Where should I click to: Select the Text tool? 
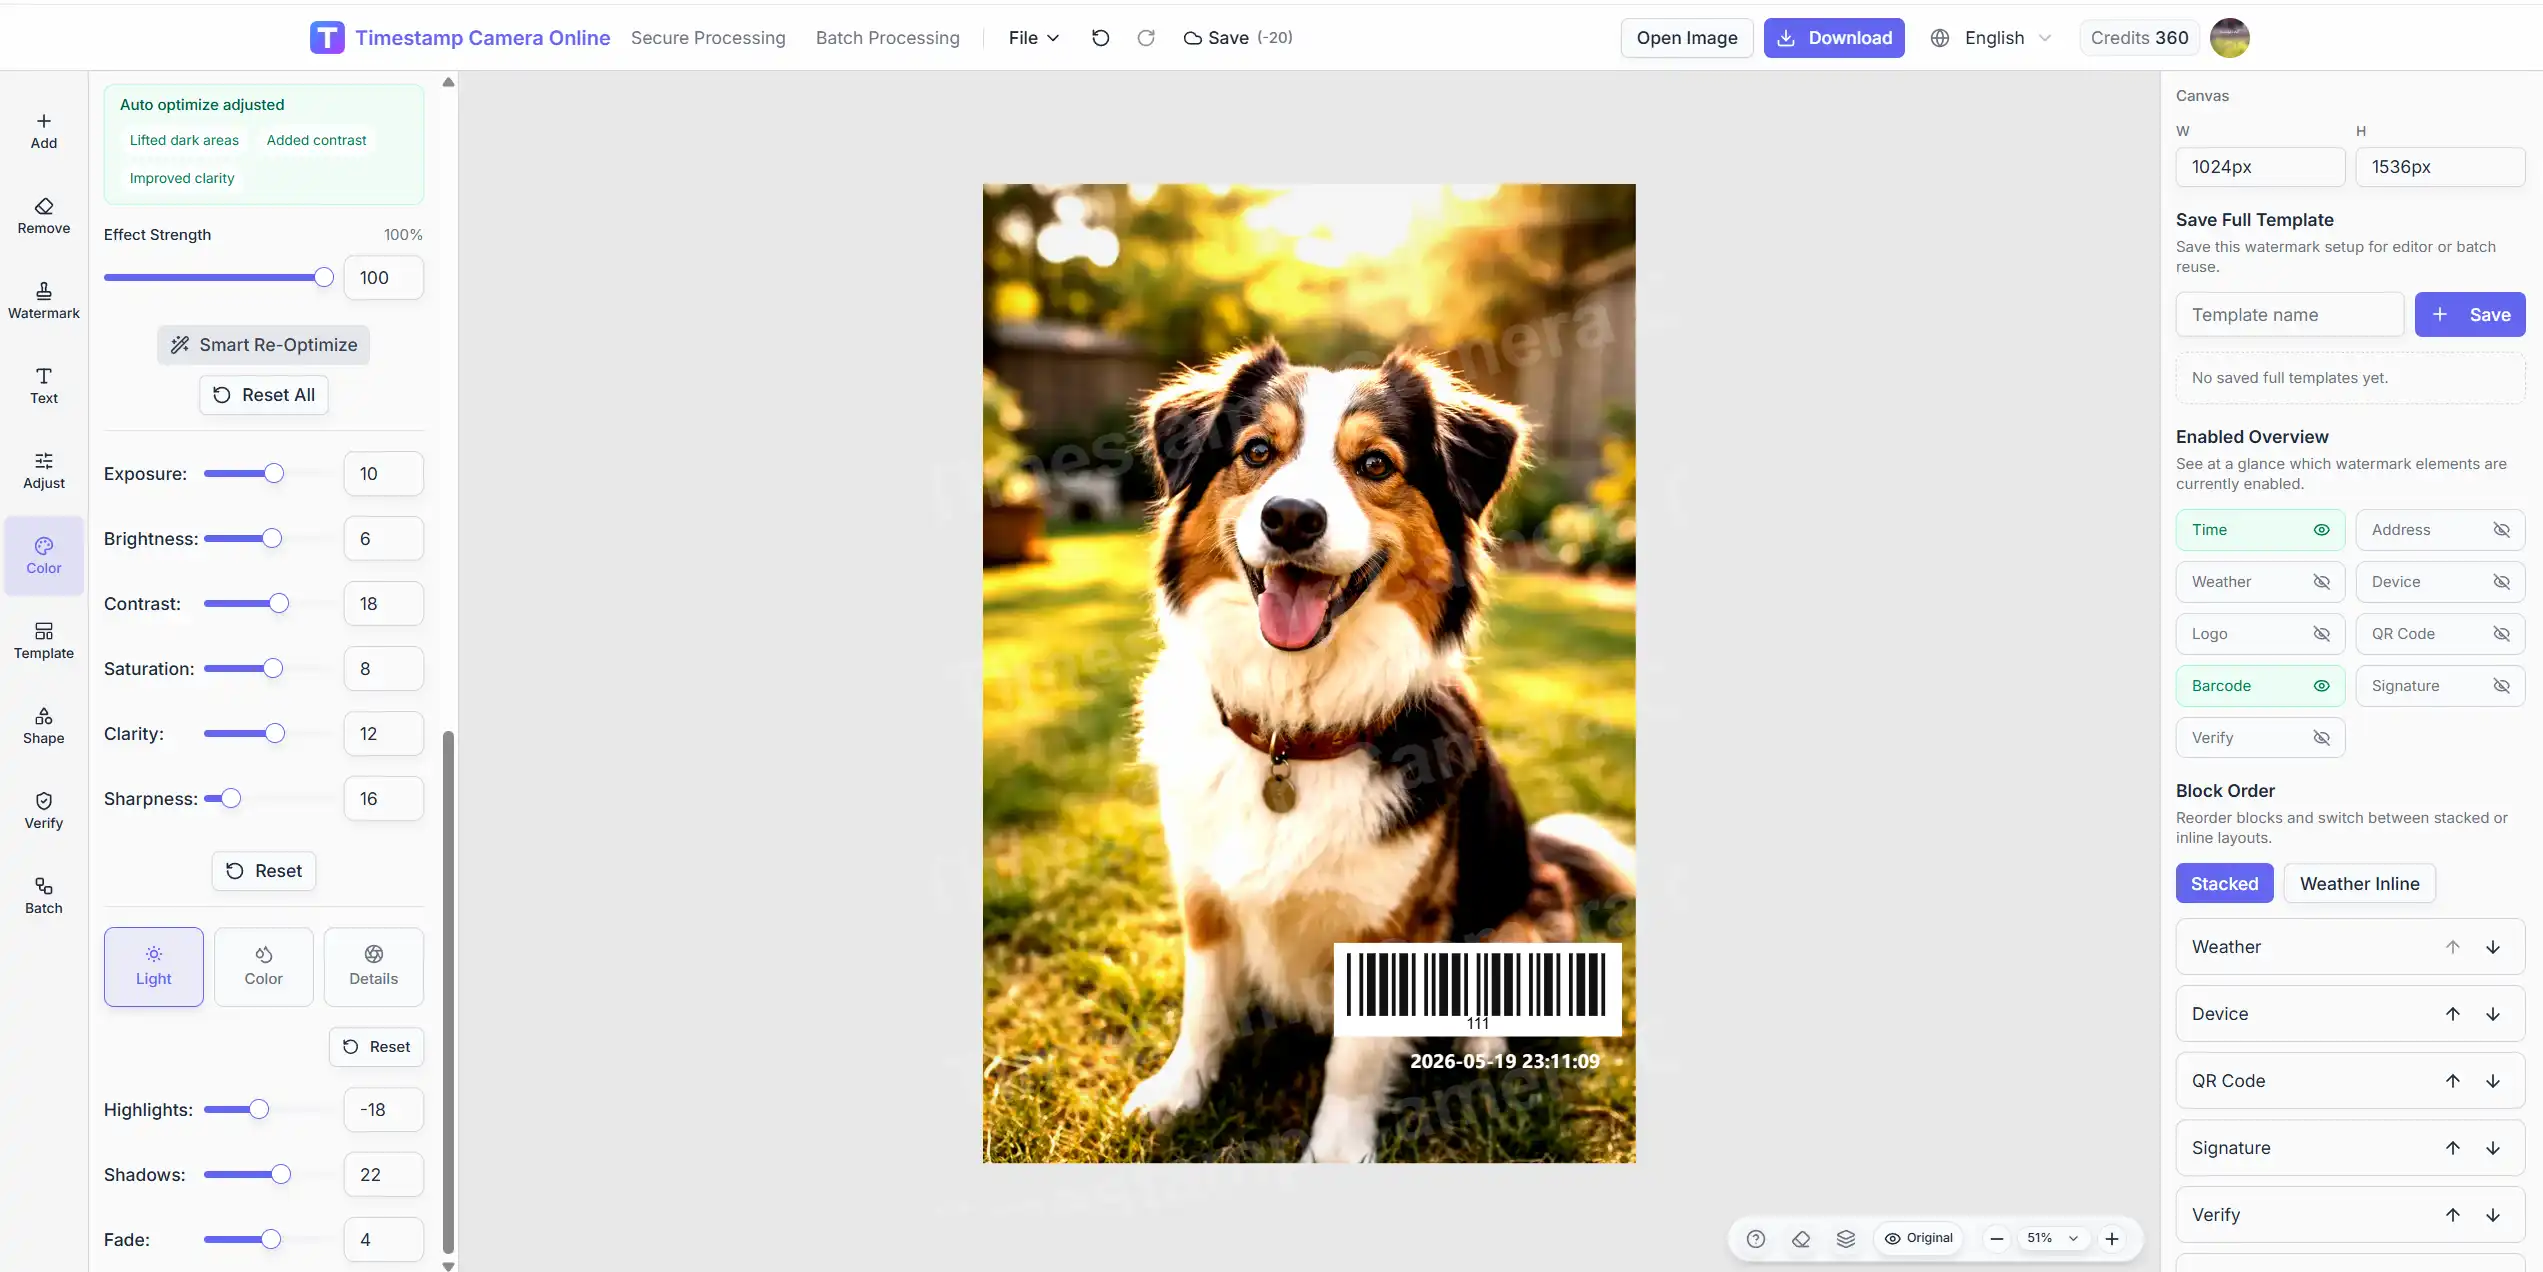(x=44, y=386)
